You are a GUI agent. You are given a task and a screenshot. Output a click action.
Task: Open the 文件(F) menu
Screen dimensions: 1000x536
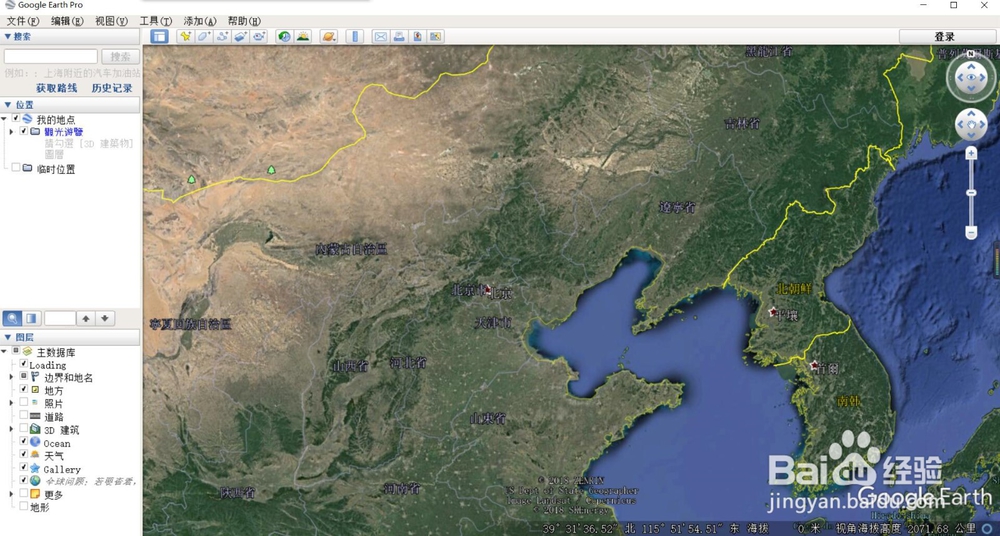[23, 21]
